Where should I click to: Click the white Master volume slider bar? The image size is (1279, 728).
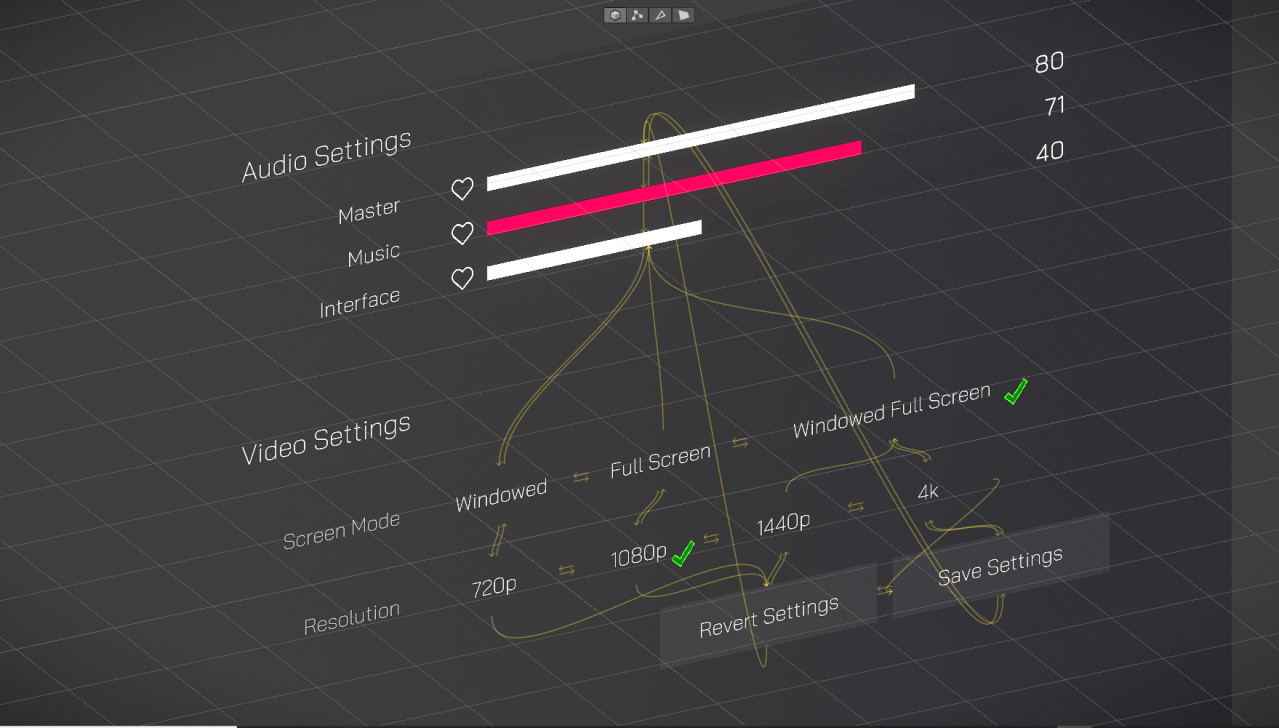(x=700, y=137)
